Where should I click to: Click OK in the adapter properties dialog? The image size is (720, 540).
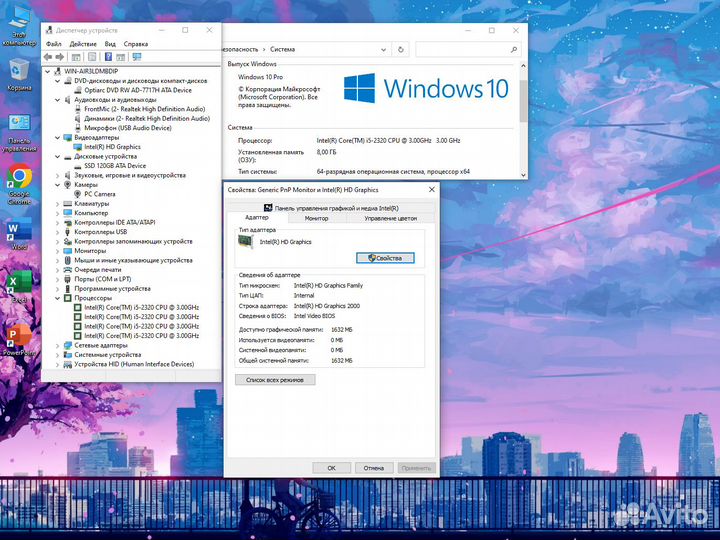coord(332,468)
